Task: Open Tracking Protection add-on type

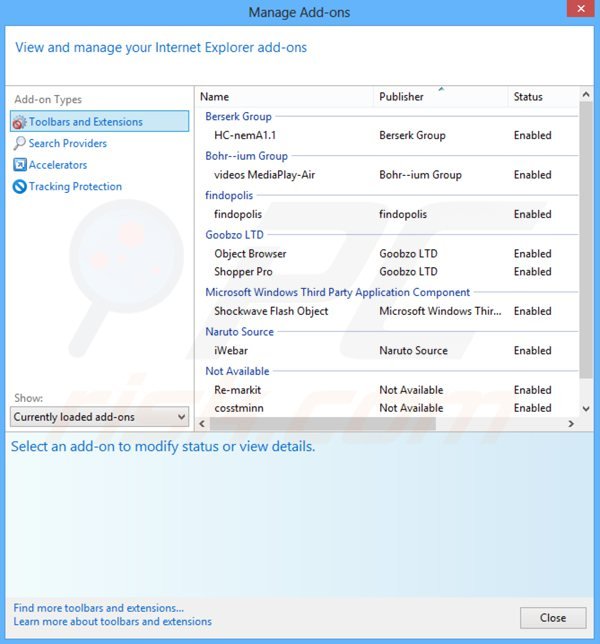Action: (x=75, y=186)
